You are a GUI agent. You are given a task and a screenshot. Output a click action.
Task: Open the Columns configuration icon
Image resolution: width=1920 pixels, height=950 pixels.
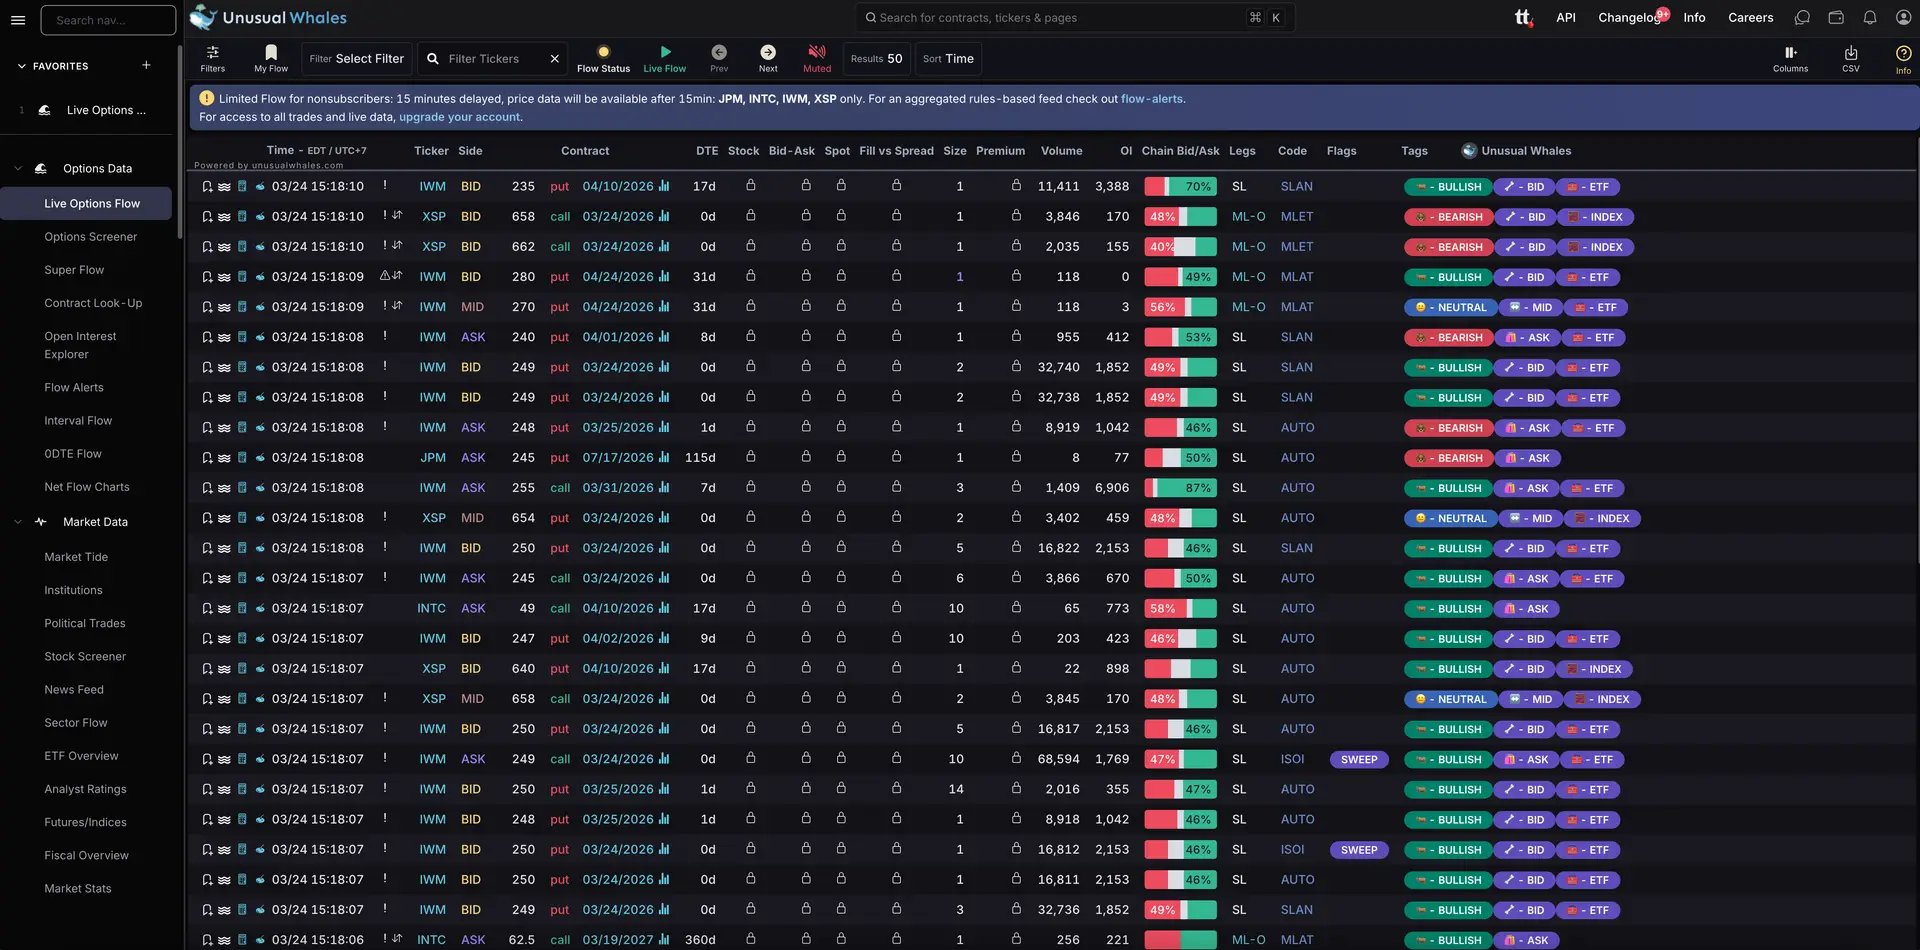[x=1790, y=59]
